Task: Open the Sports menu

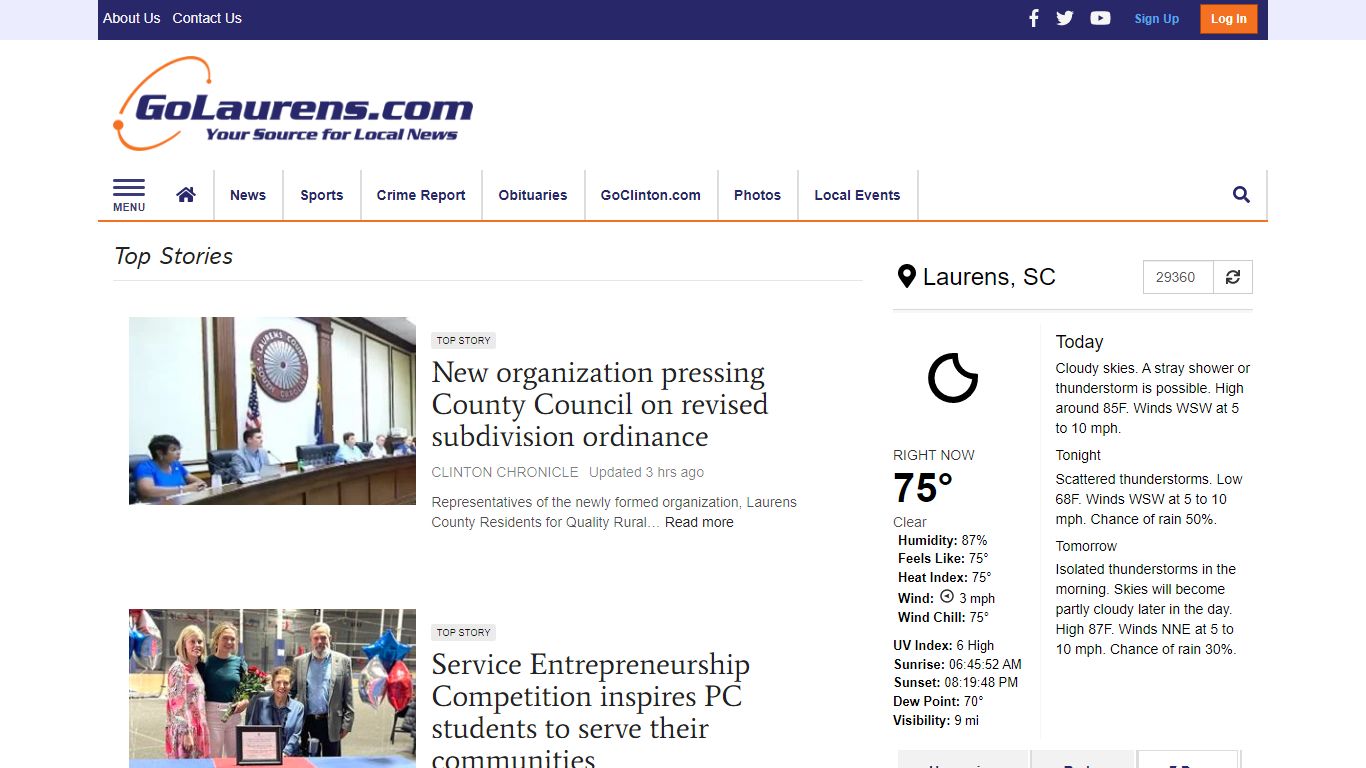Action: pyautogui.click(x=322, y=195)
